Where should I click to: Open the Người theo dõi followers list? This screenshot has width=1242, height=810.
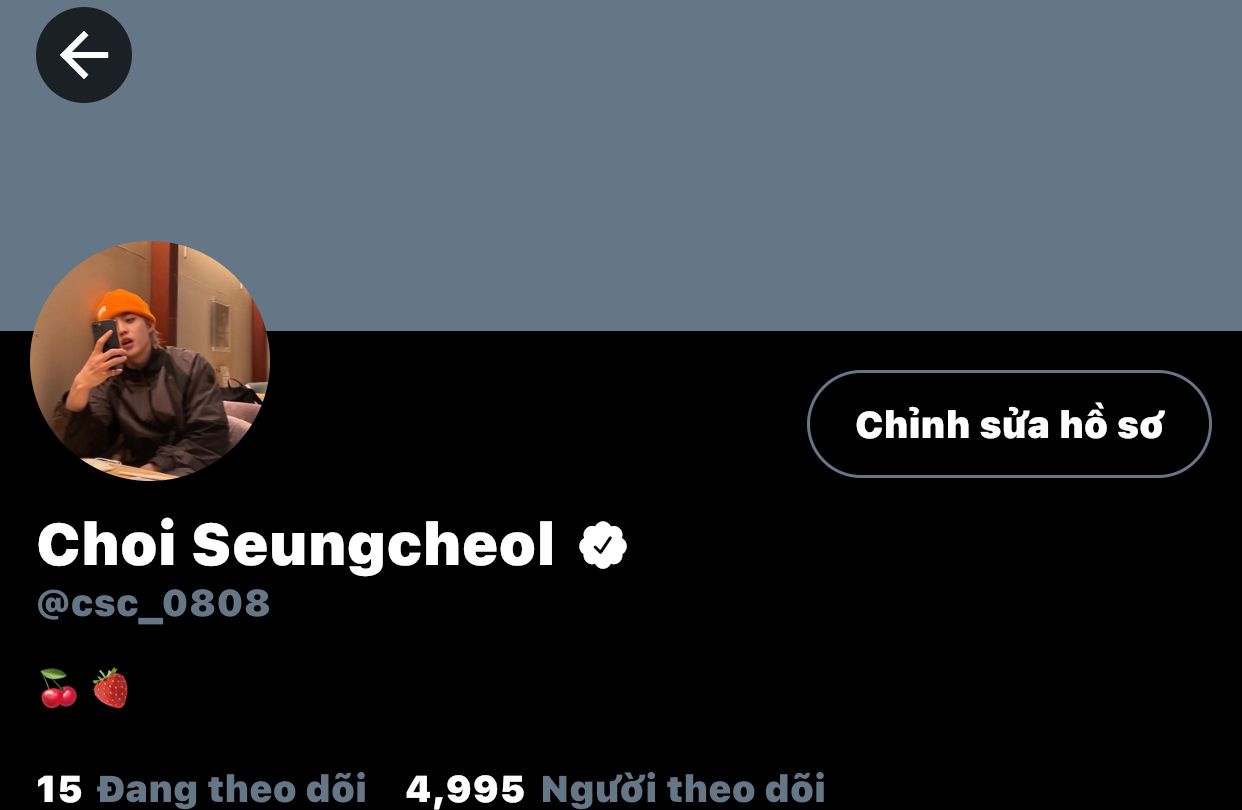coord(683,789)
